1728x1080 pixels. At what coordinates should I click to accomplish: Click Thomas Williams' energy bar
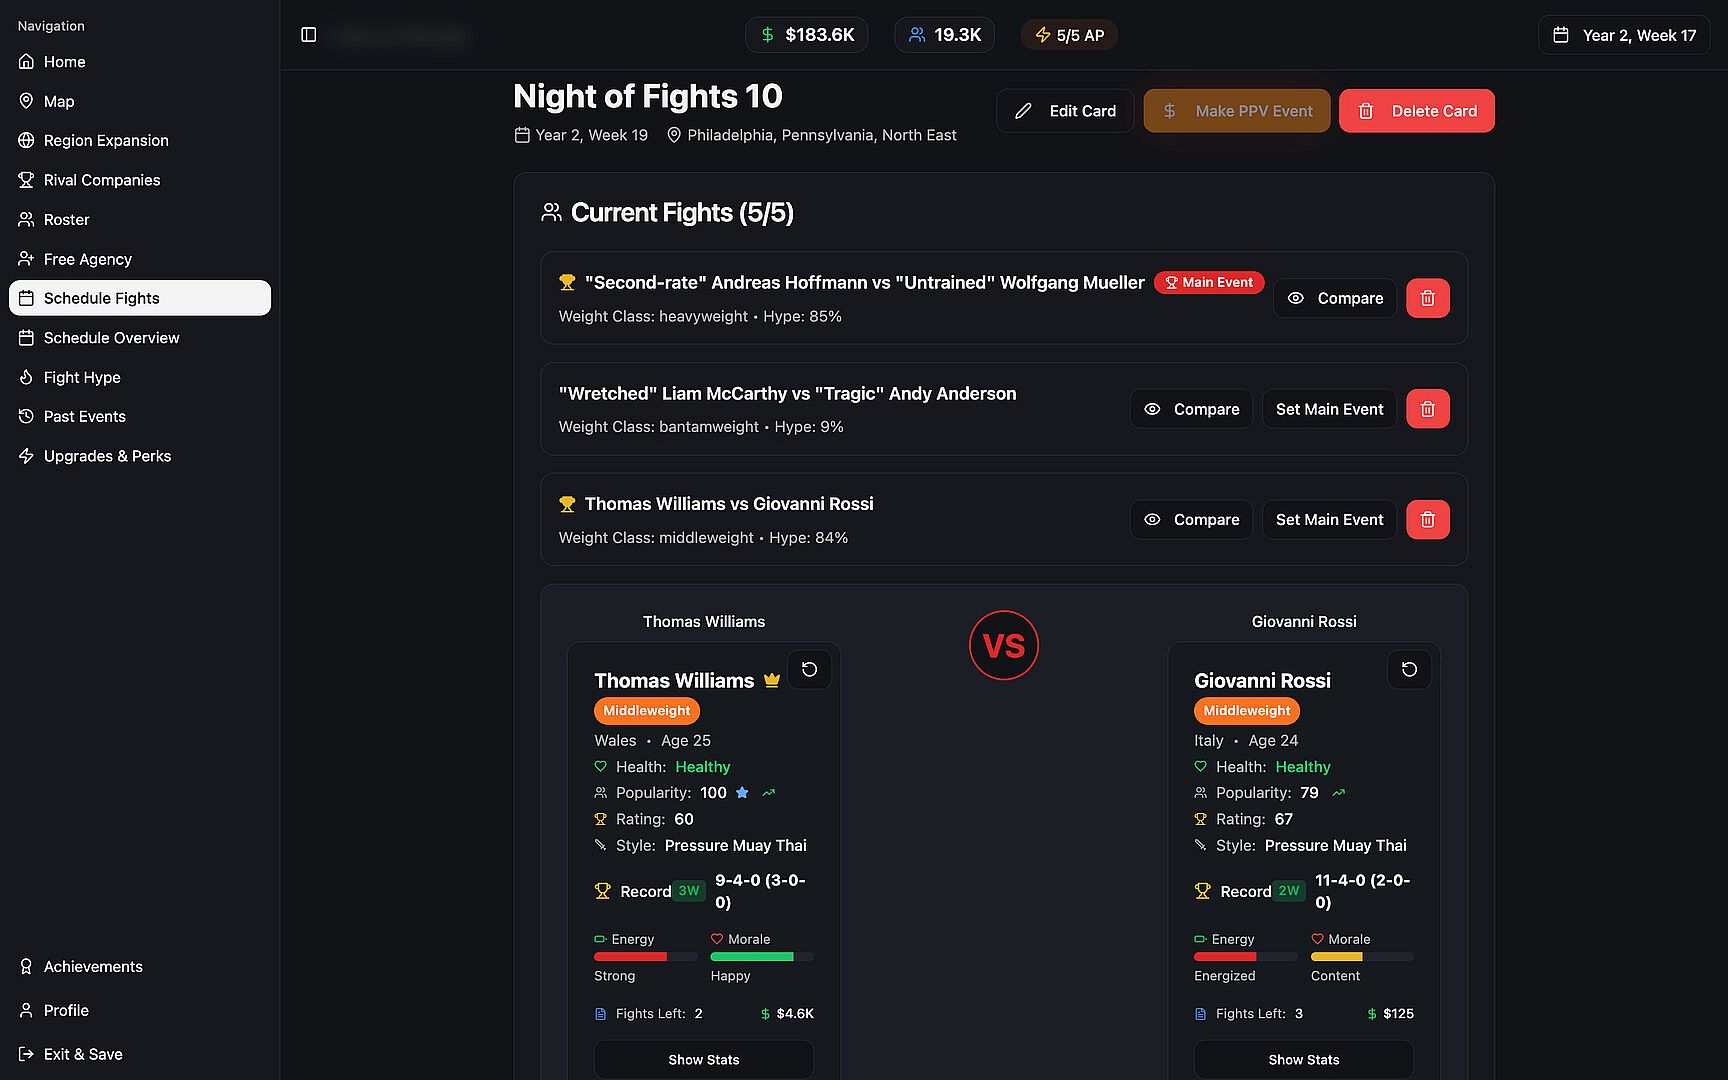coord(645,957)
